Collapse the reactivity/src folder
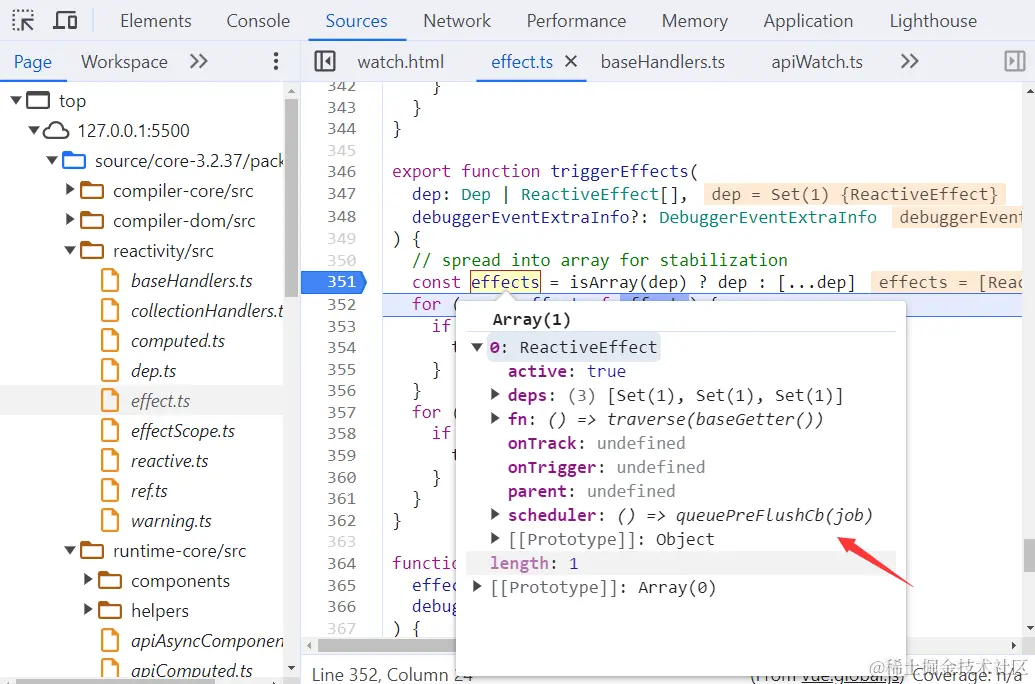This screenshot has width=1035, height=684. [x=70, y=250]
